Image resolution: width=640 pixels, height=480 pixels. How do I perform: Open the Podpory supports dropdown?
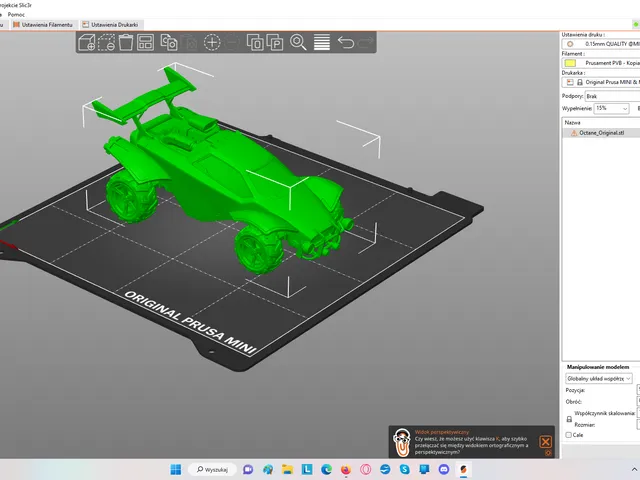pyautogui.click(x=612, y=96)
